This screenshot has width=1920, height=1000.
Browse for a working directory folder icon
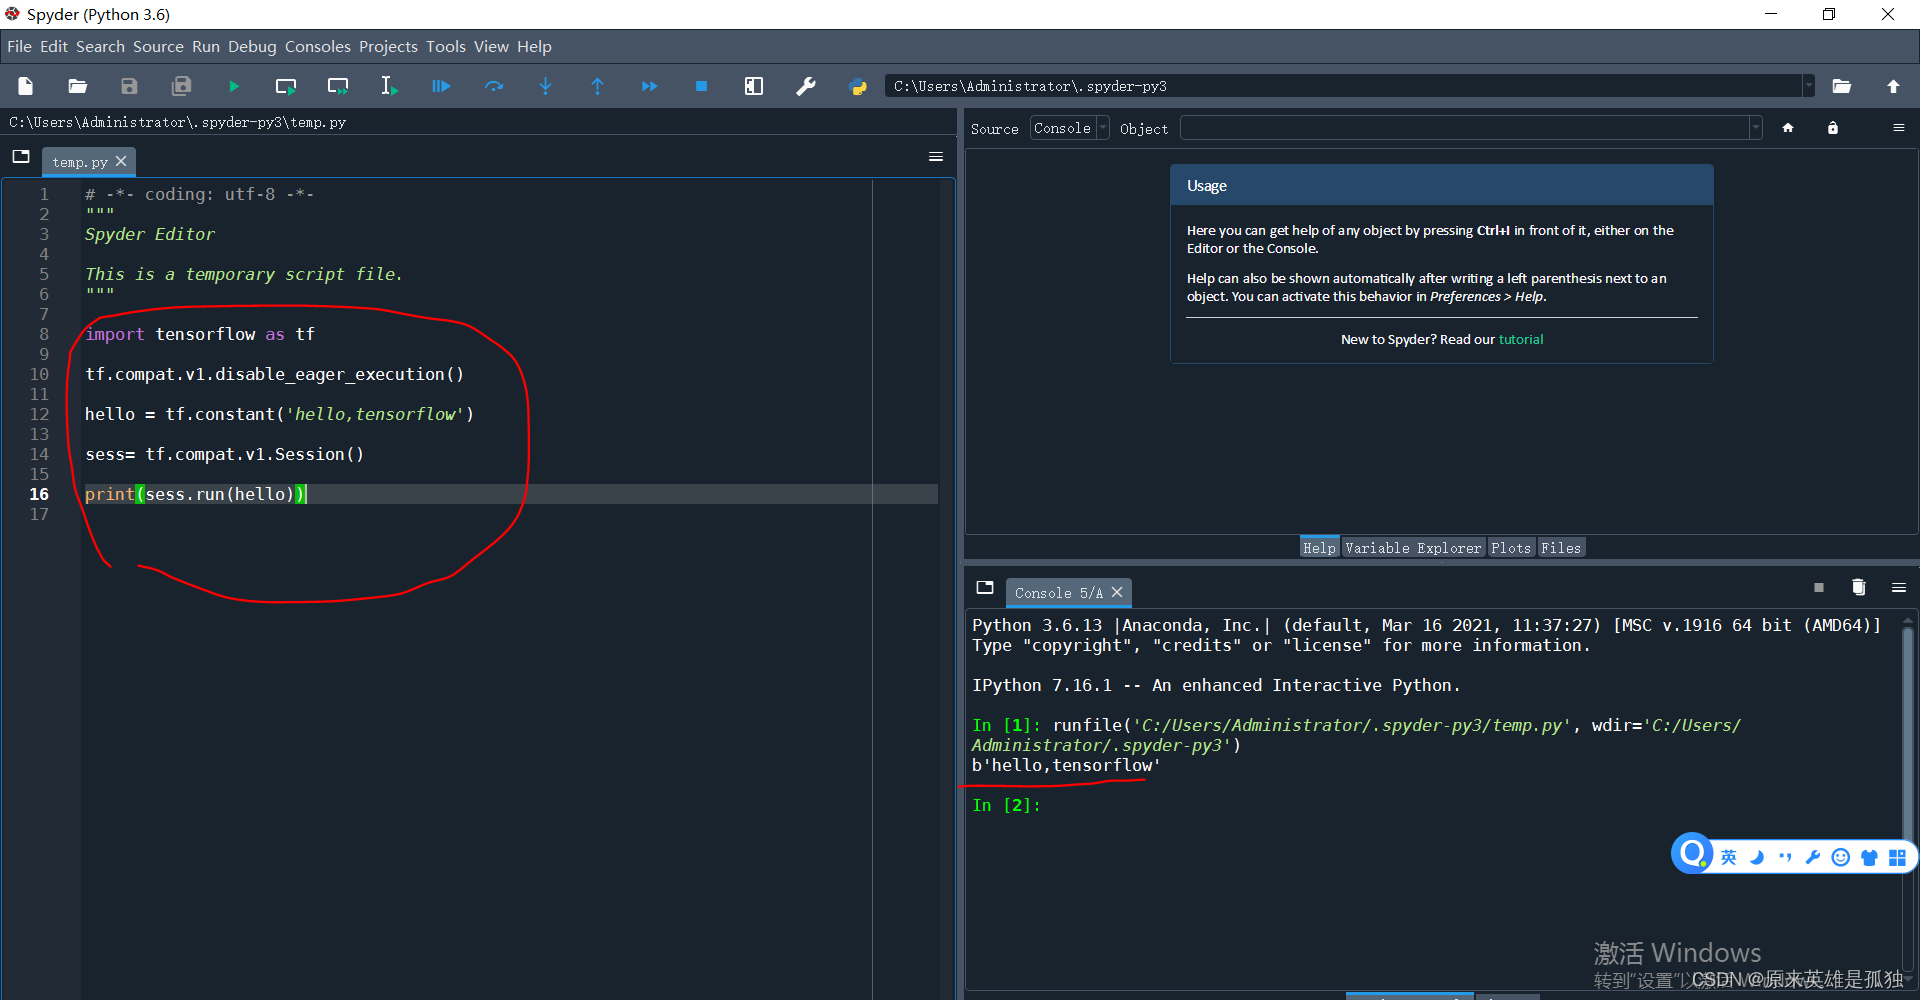coord(1842,86)
